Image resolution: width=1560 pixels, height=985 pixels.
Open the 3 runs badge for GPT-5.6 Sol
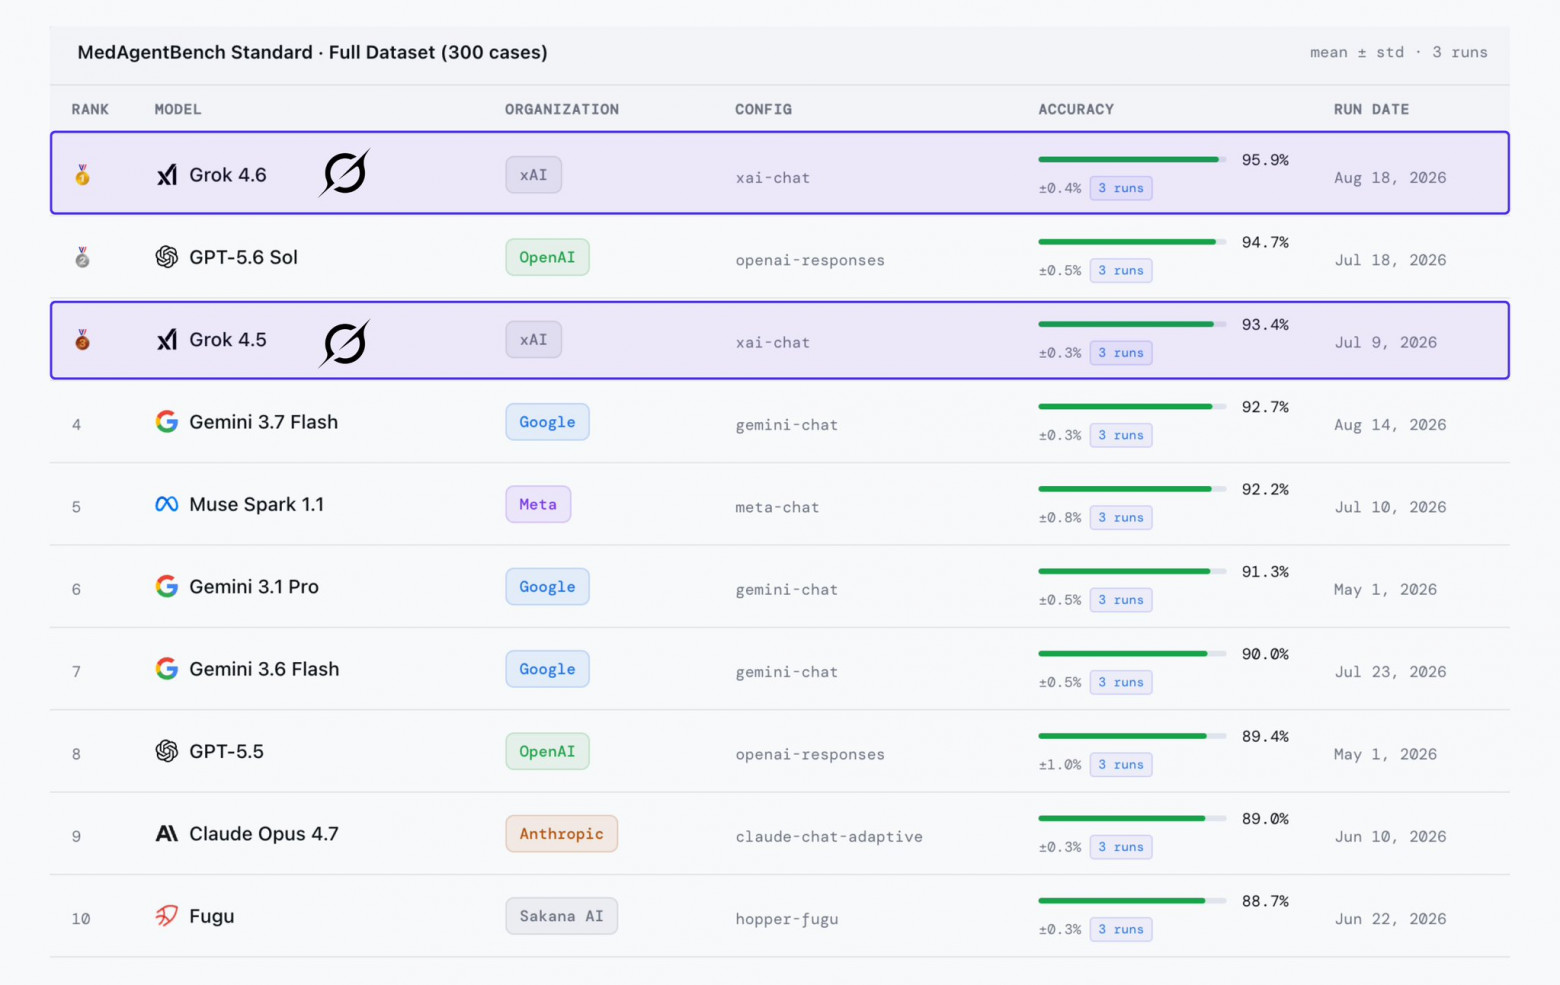click(x=1121, y=270)
